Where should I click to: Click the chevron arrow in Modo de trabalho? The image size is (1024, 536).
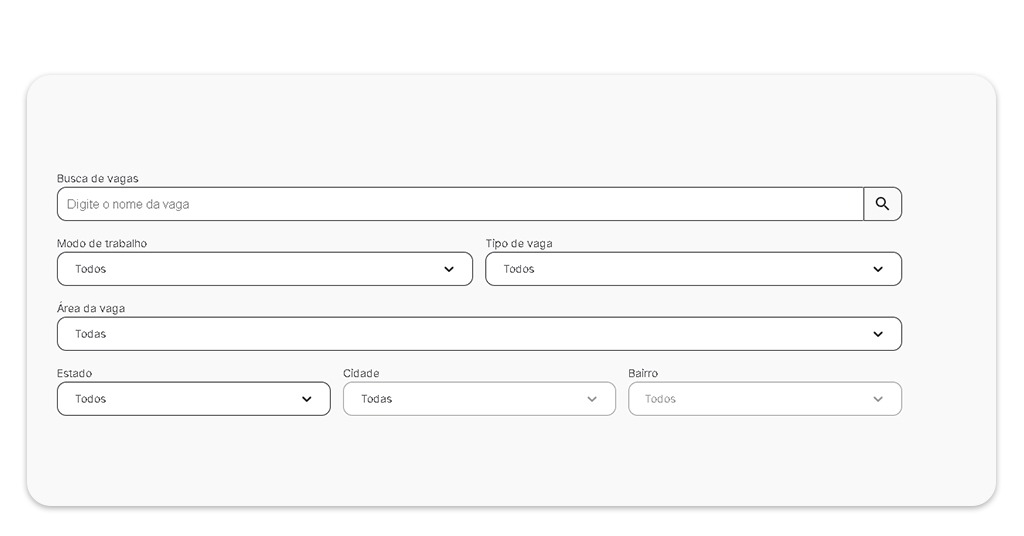pos(449,269)
